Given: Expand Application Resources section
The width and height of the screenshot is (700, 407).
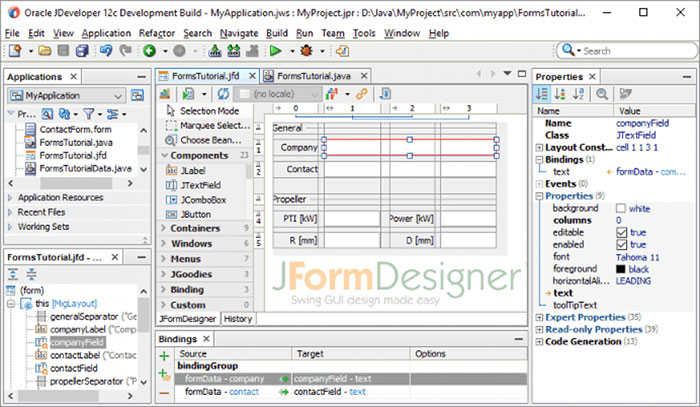Looking at the screenshot, I should click(10, 197).
